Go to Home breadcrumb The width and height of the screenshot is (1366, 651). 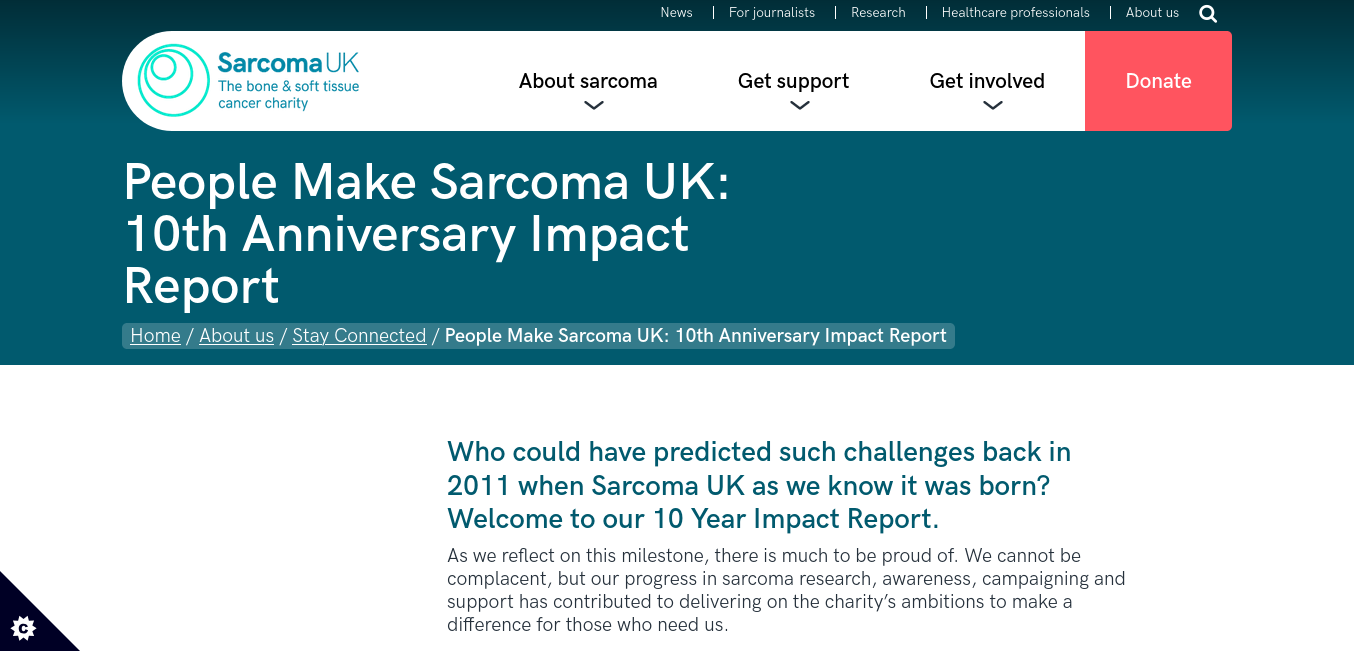pos(155,336)
